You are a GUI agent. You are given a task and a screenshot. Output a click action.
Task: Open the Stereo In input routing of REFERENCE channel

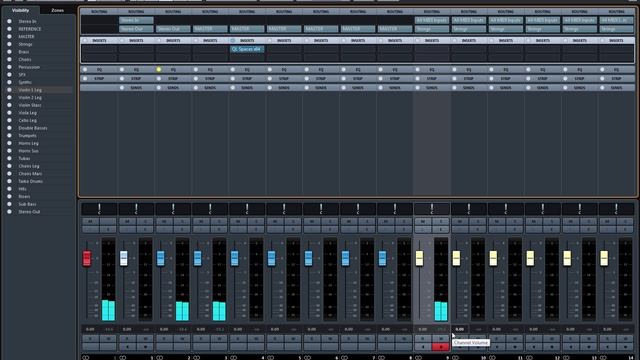click(x=136, y=20)
